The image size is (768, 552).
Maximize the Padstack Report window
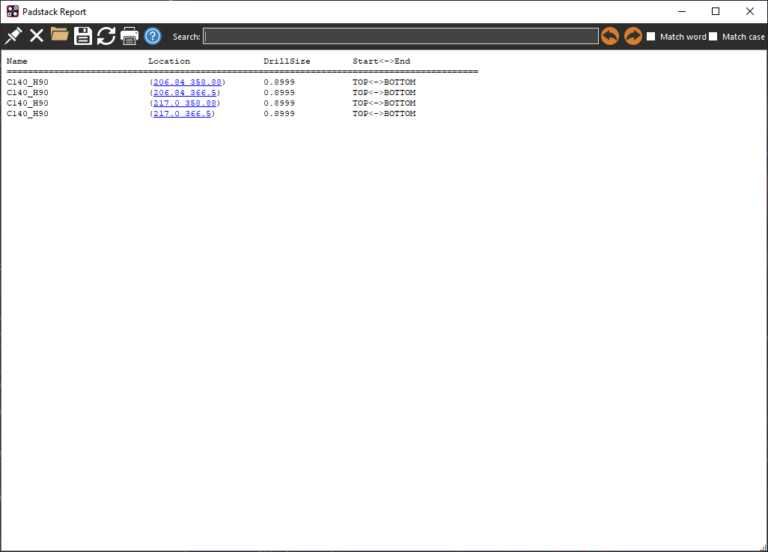point(715,11)
